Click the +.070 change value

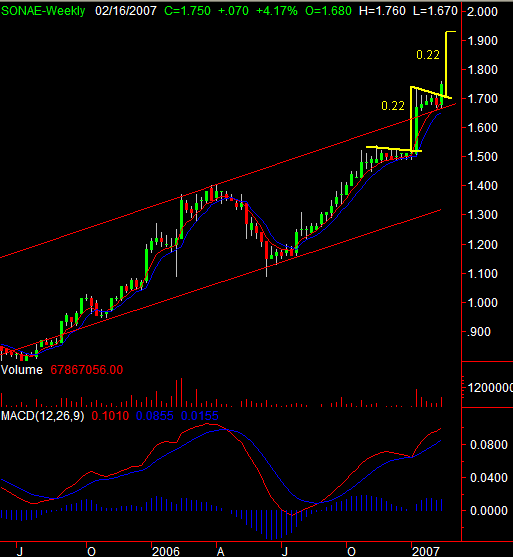point(233,11)
